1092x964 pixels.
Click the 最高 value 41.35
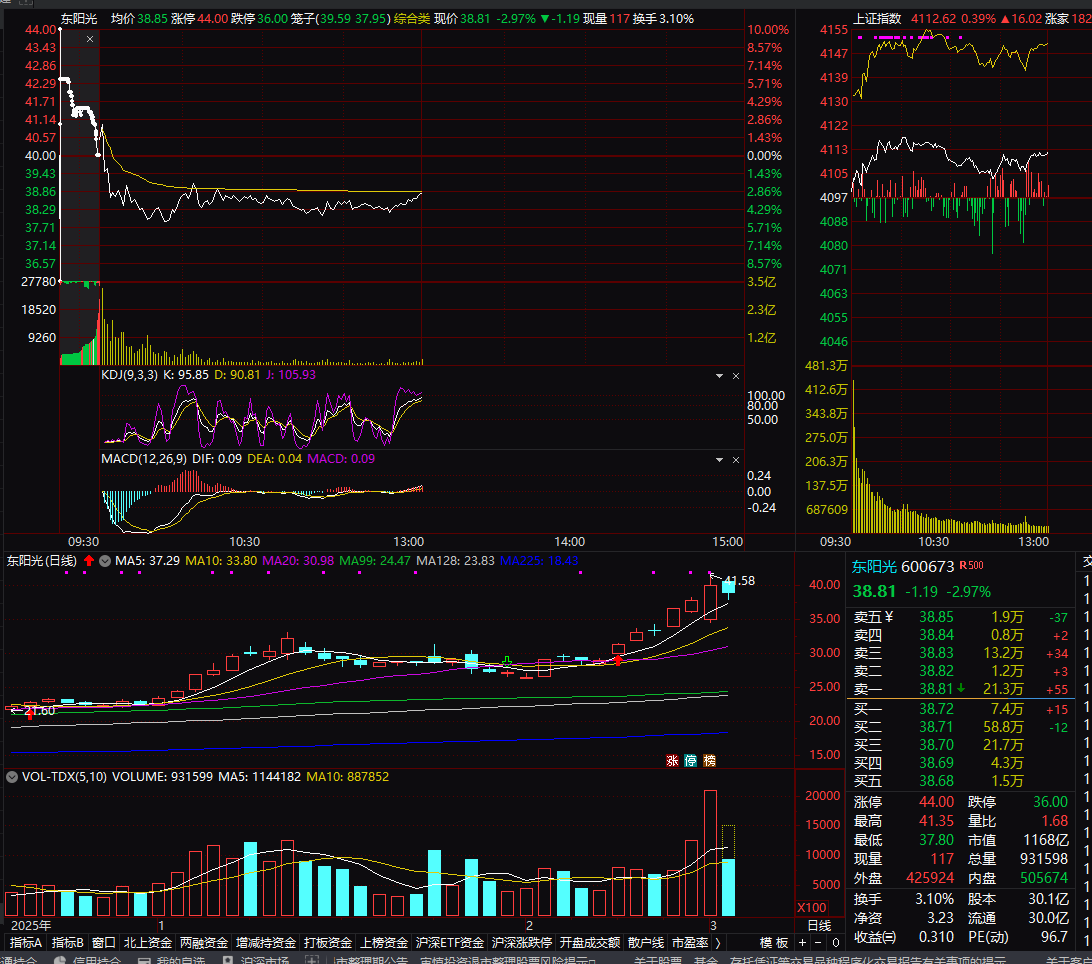click(x=936, y=821)
